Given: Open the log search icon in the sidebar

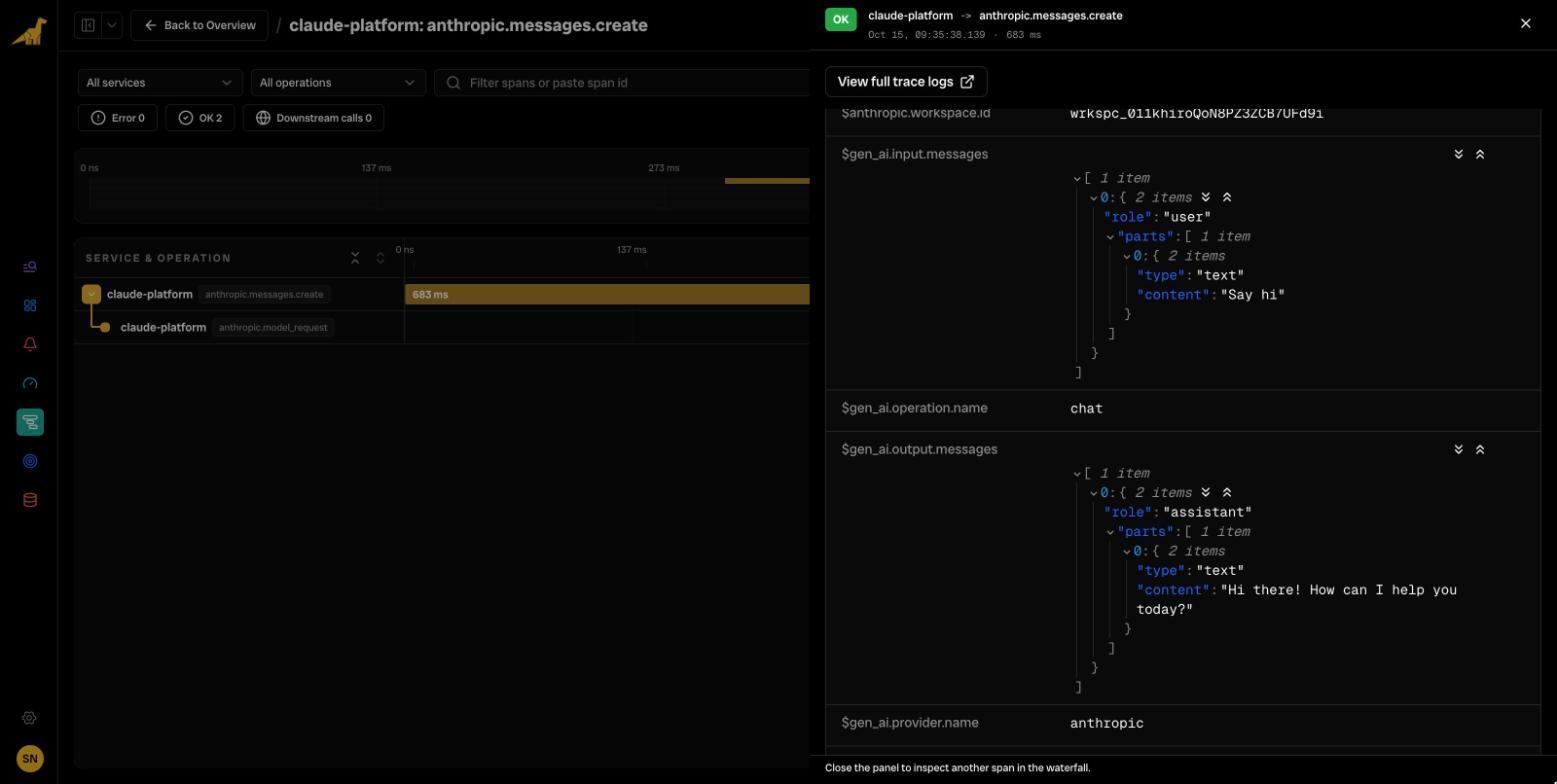Looking at the screenshot, I should click(30, 267).
